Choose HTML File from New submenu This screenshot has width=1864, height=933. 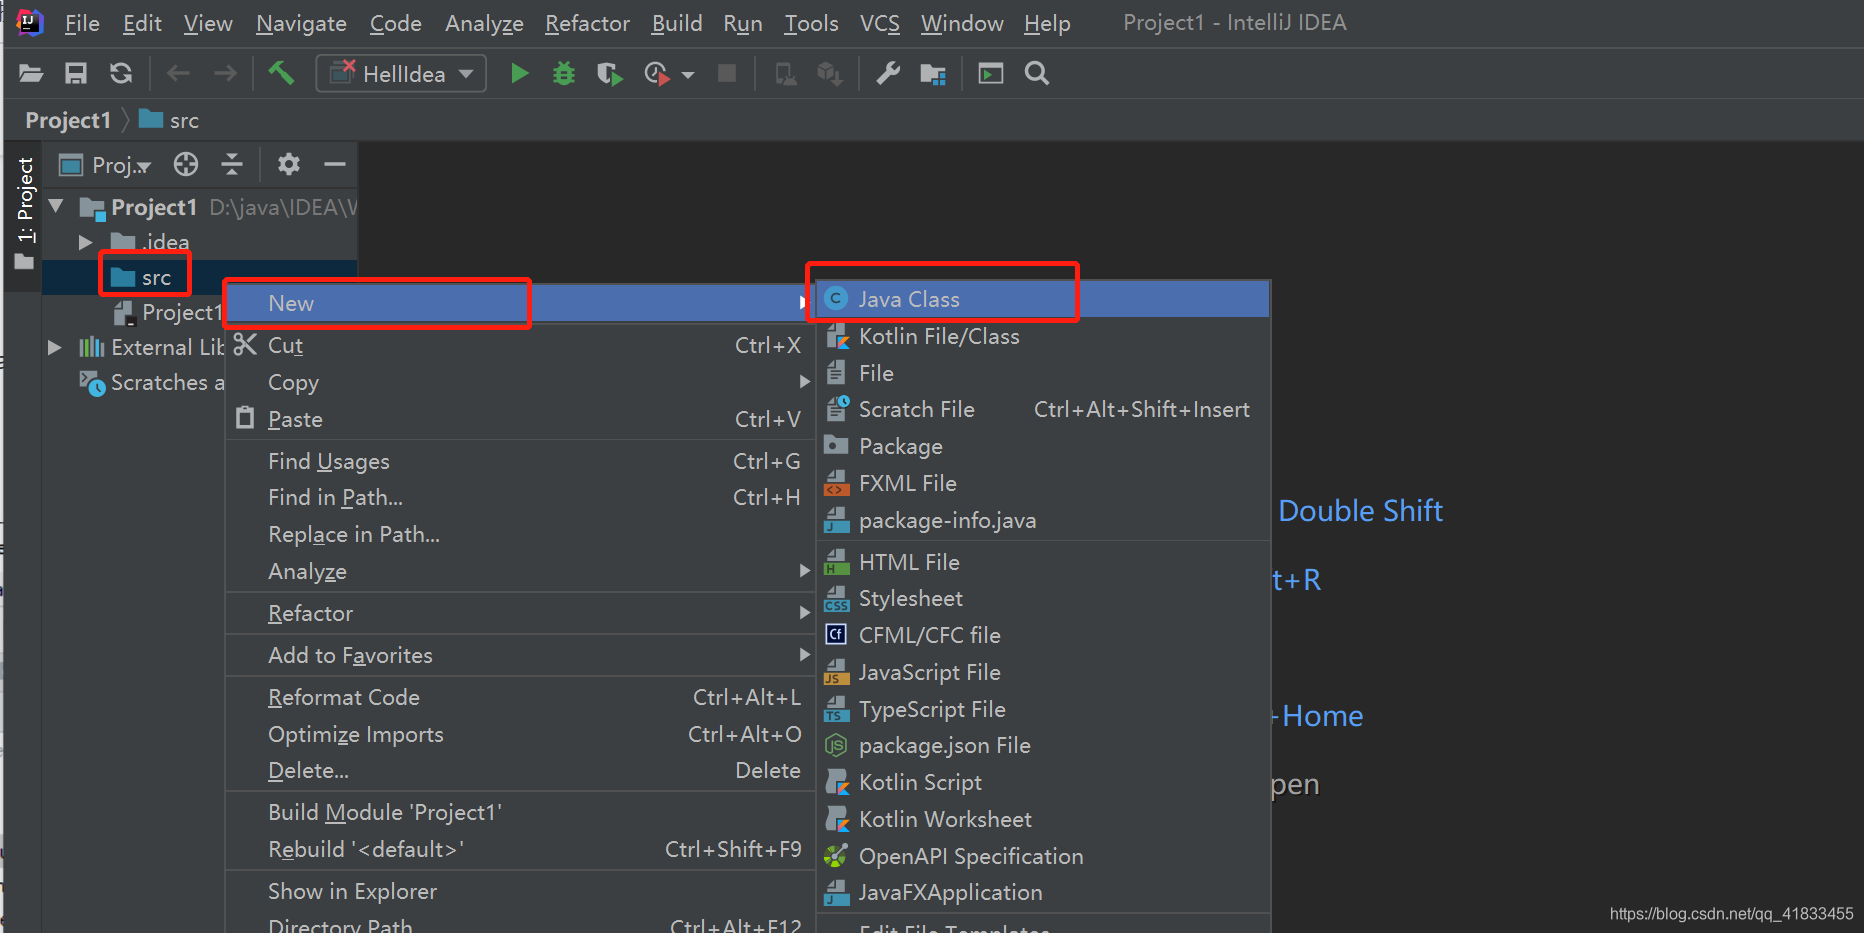click(1044, 562)
